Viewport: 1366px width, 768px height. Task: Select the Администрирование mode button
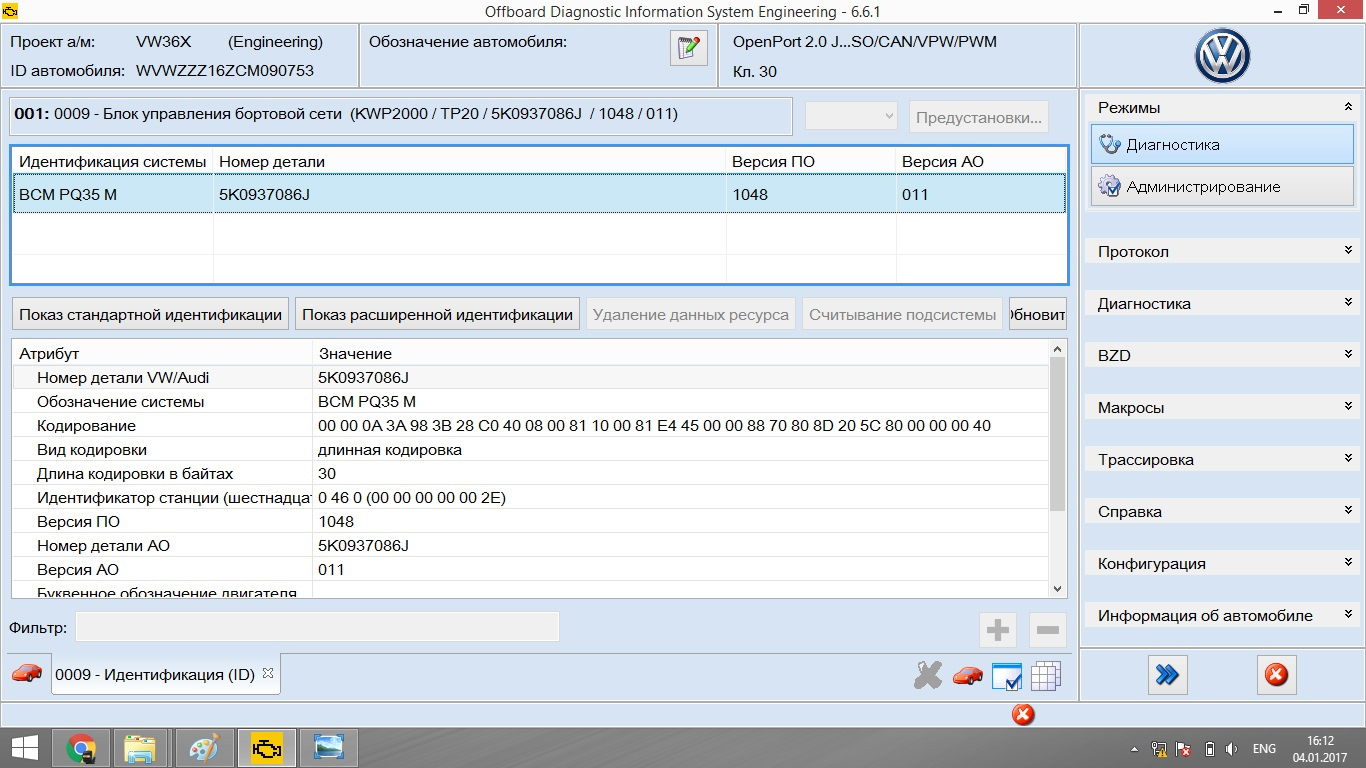(1222, 186)
